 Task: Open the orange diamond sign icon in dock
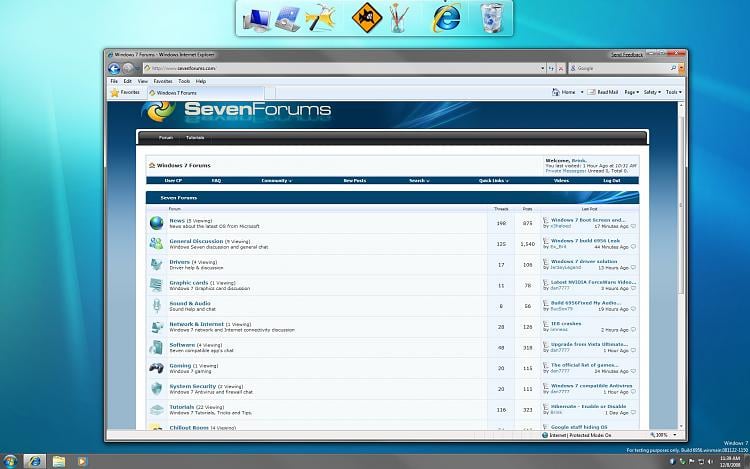click(x=366, y=18)
